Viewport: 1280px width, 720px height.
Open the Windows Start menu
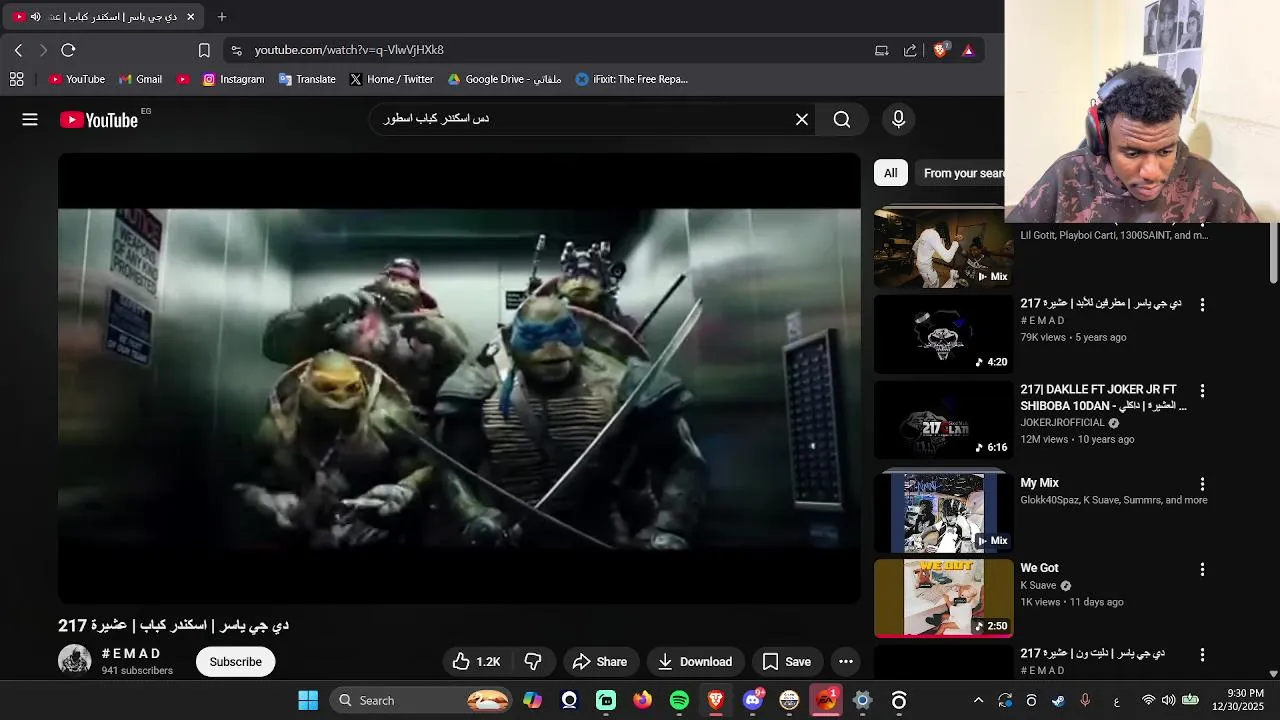pos(308,701)
